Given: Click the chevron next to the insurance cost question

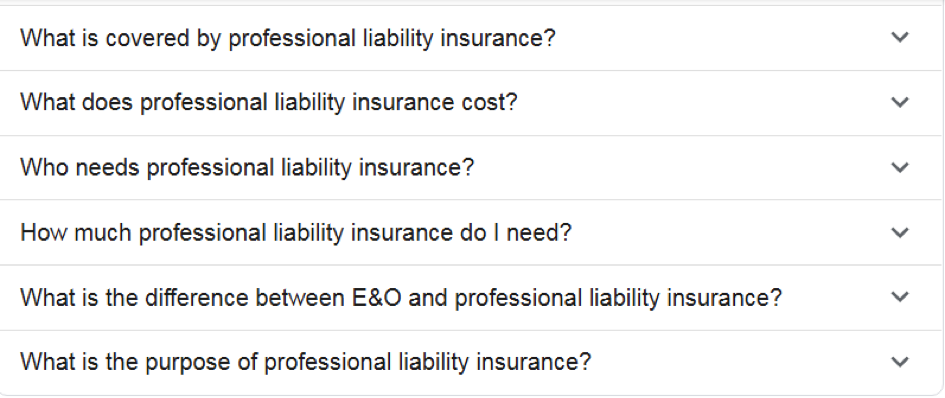Looking at the screenshot, I should pyautogui.click(x=900, y=102).
